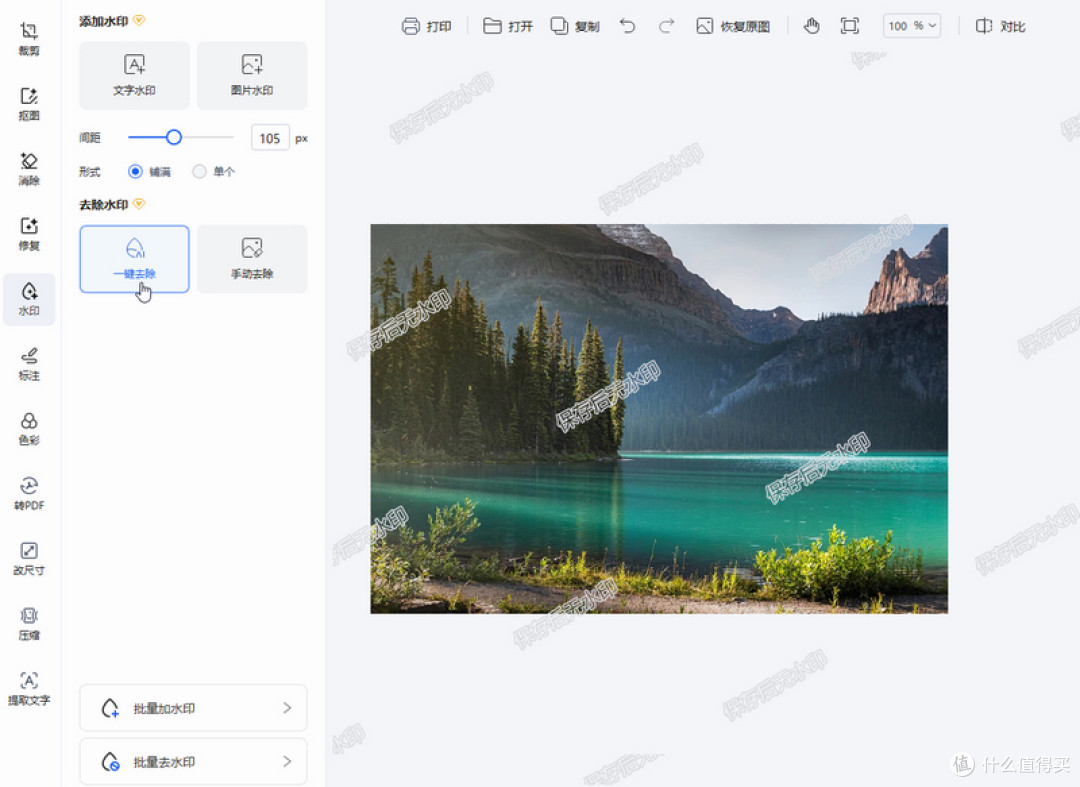
Task: Click the 打印 print toolbar button
Action: (x=426, y=26)
